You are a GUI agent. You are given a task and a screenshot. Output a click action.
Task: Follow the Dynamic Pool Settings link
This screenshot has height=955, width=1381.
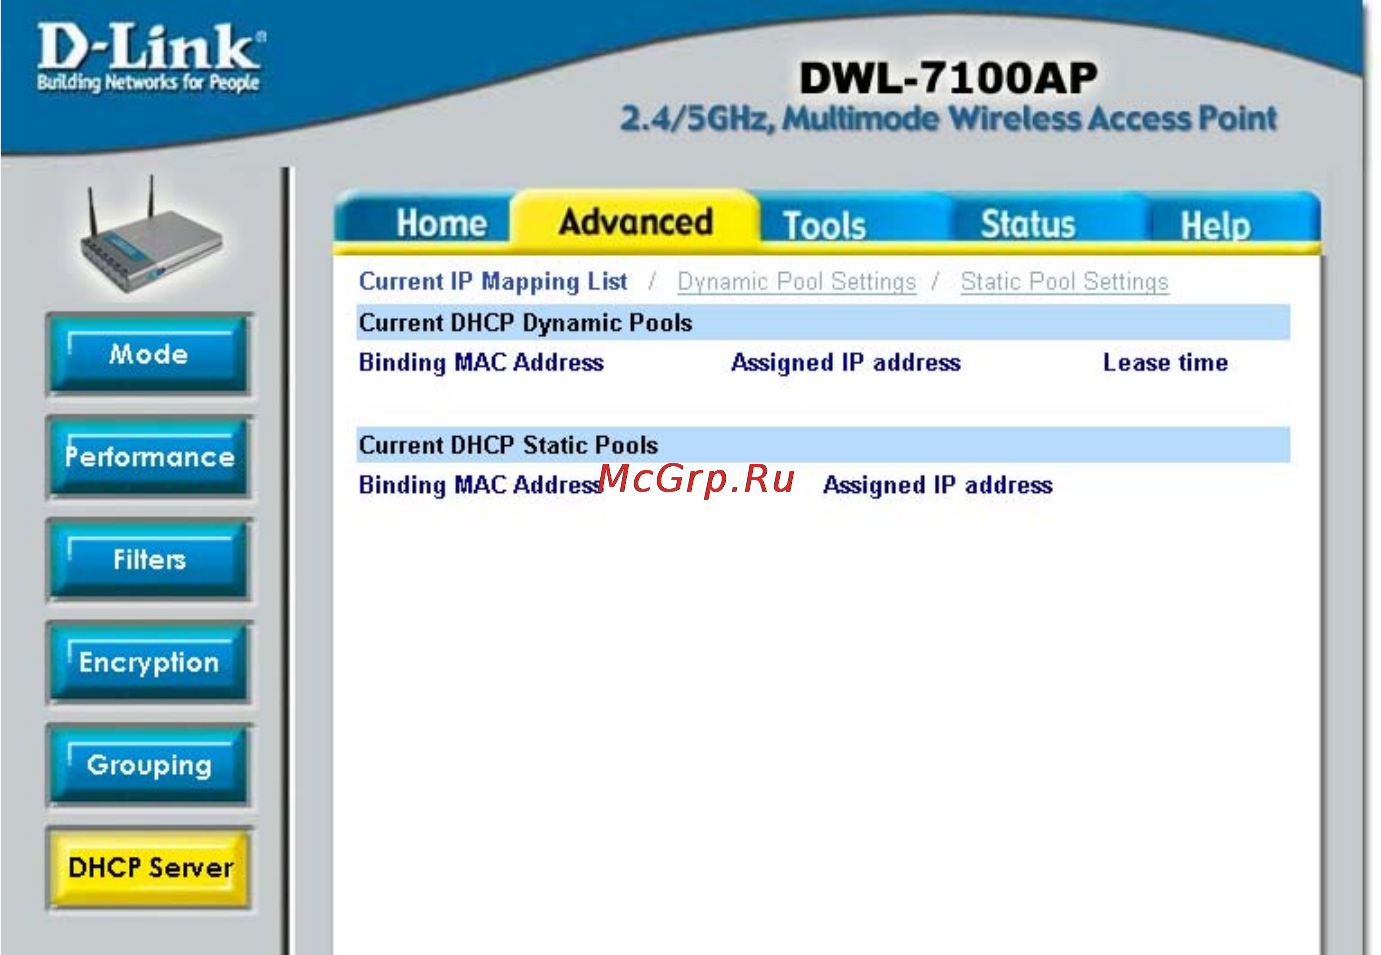point(797,282)
